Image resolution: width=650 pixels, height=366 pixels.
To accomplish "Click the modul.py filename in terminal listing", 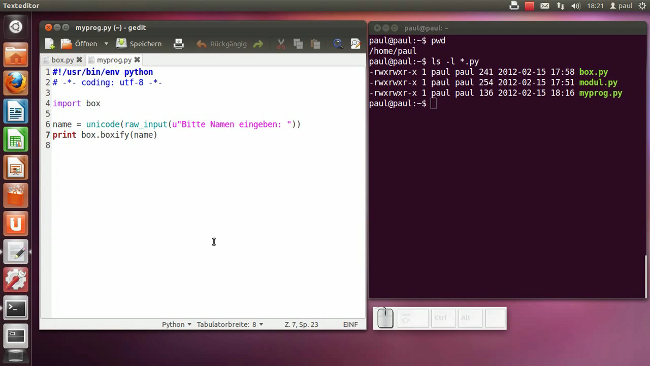I will click(x=598, y=82).
